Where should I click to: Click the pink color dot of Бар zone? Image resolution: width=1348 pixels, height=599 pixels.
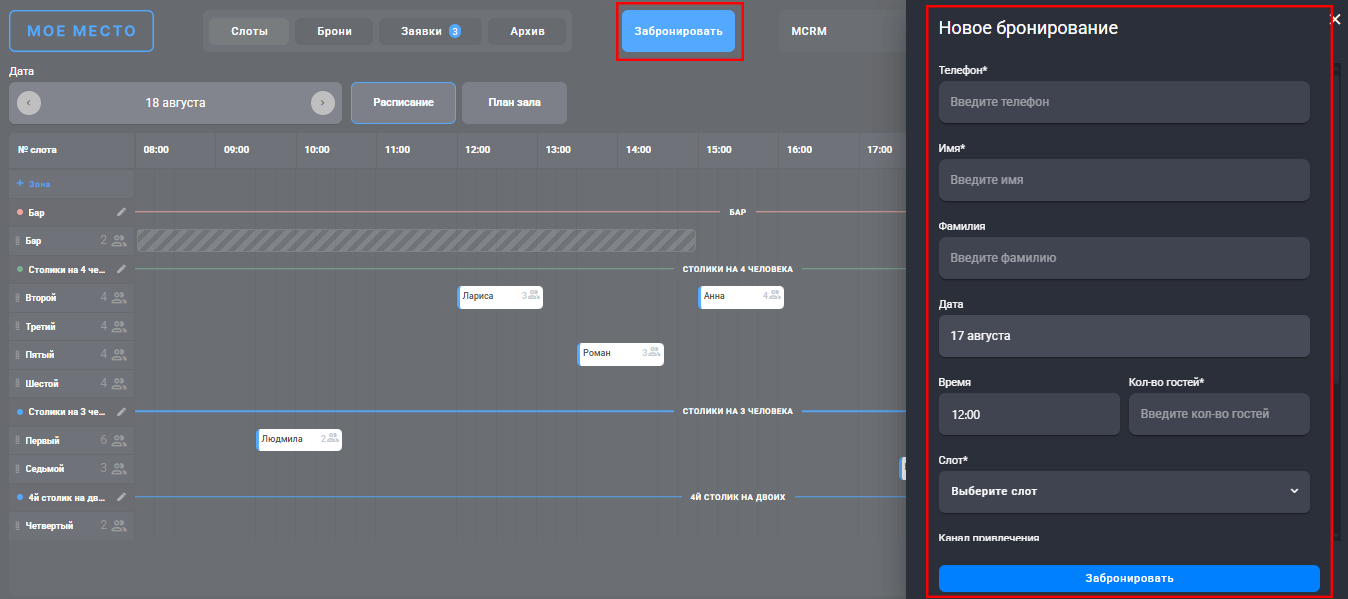[20, 213]
